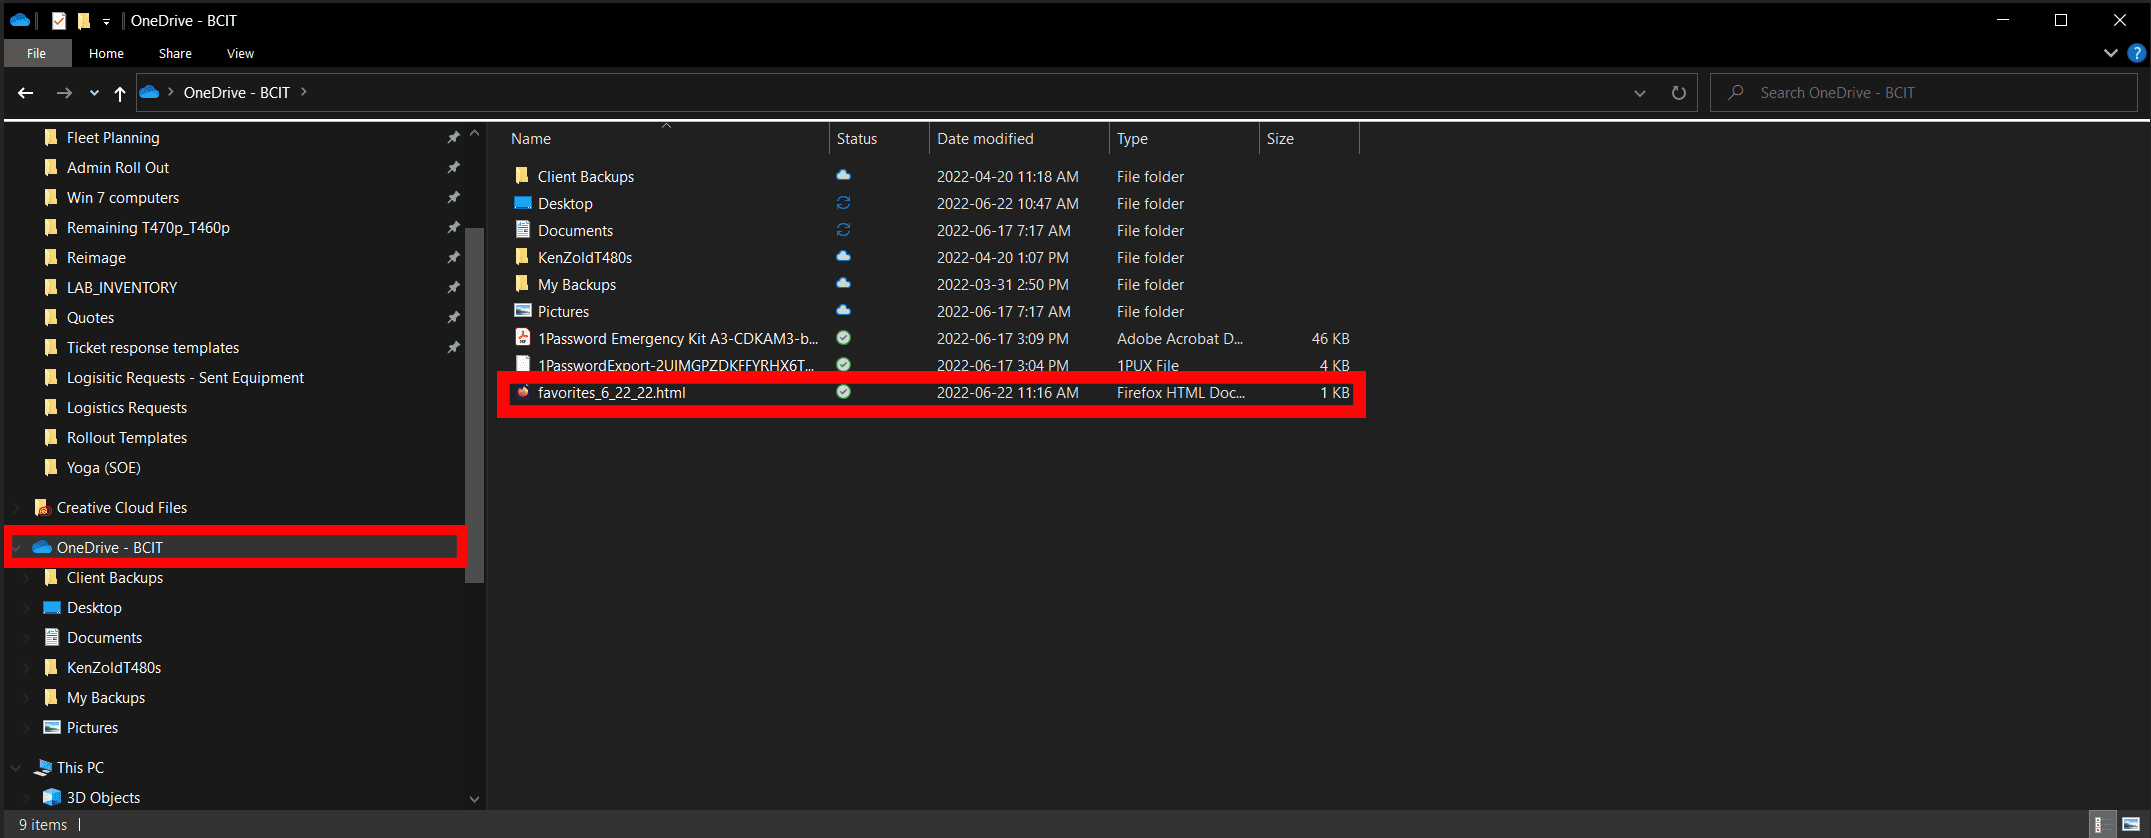Refresh the OneDrive - BCIT folder

click(x=1678, y=93)
